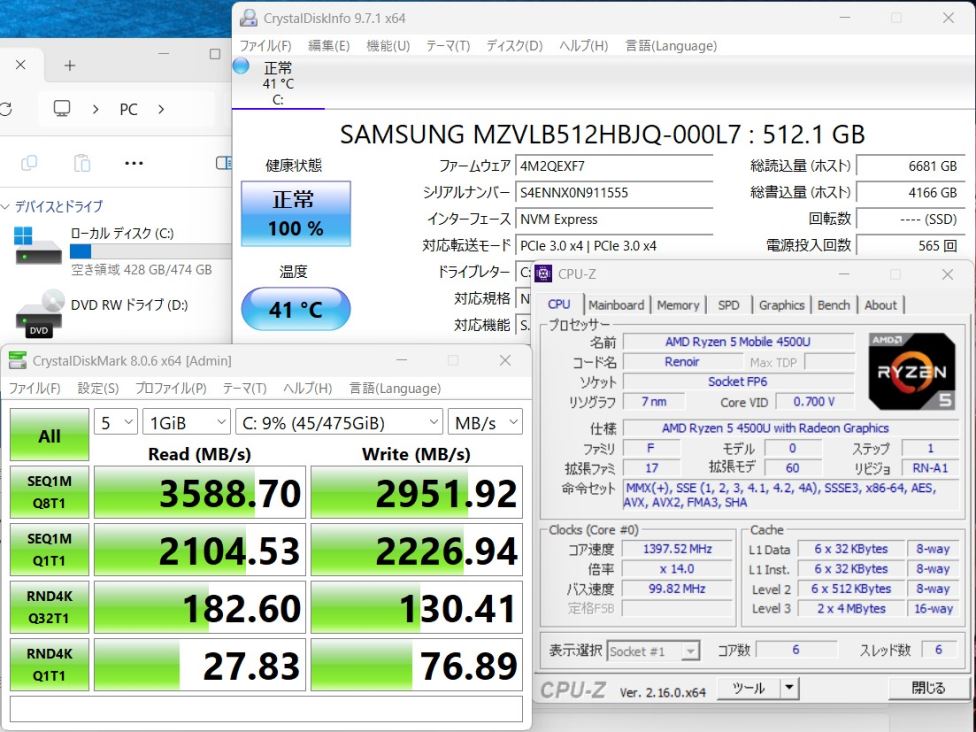Click the monitor icon in address bar
The width and height of the screenshot is (976, 732).
[62, 109]
